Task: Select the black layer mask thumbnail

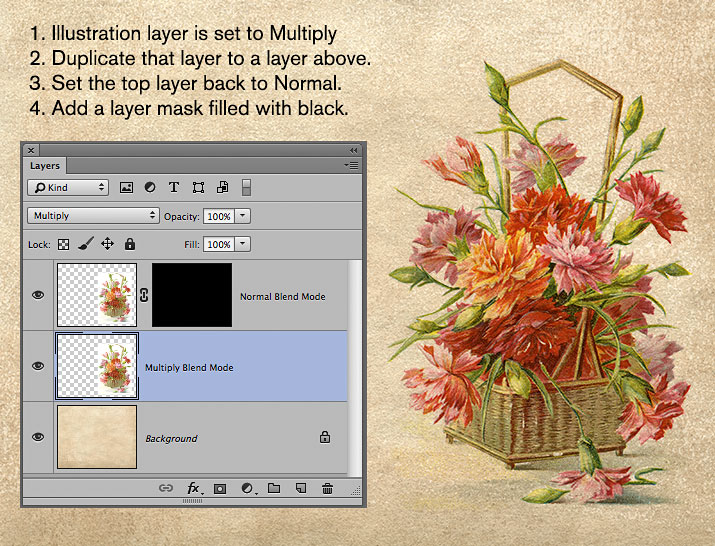Action: [x=192, y=295]
